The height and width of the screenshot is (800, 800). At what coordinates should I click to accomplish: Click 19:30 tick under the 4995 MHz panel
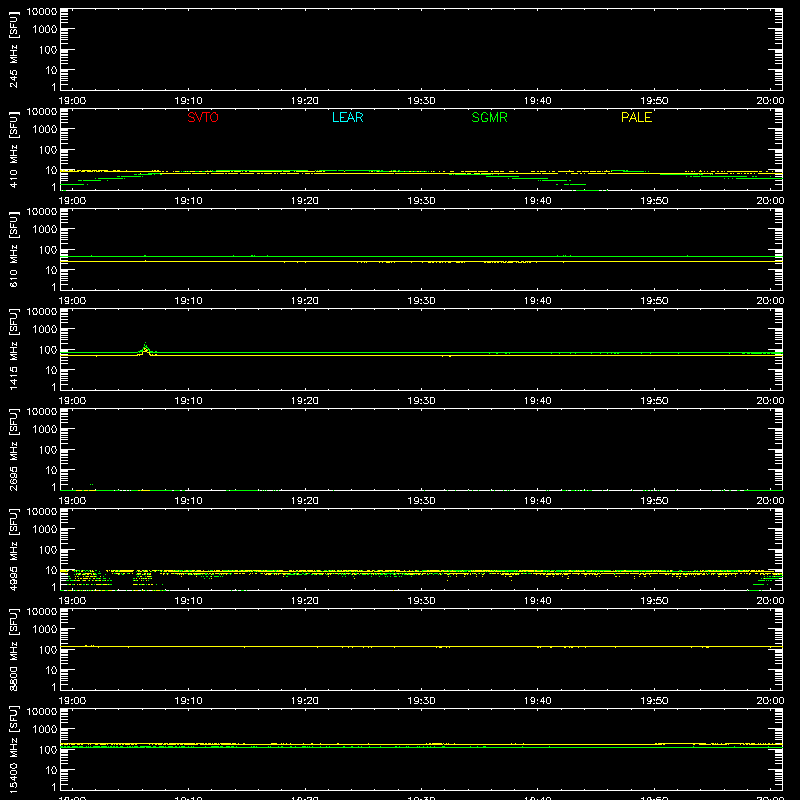(x=421, y=601)
